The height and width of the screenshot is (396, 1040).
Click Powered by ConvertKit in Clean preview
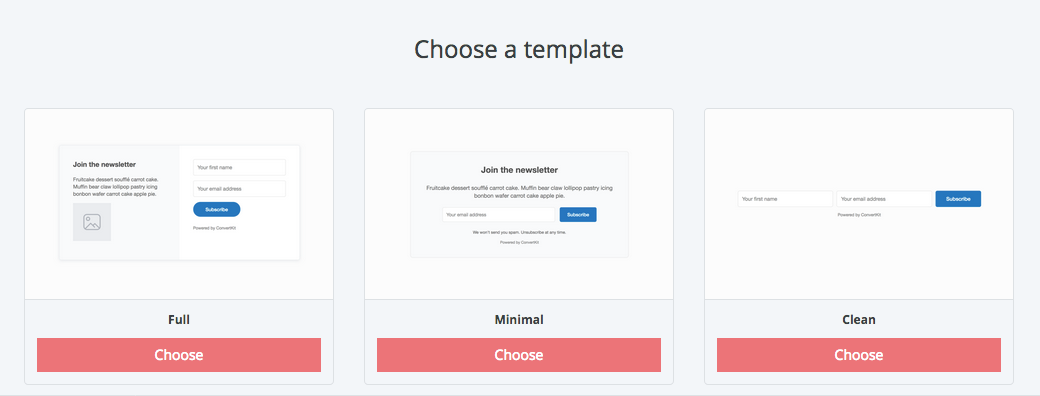coord(859,215)
